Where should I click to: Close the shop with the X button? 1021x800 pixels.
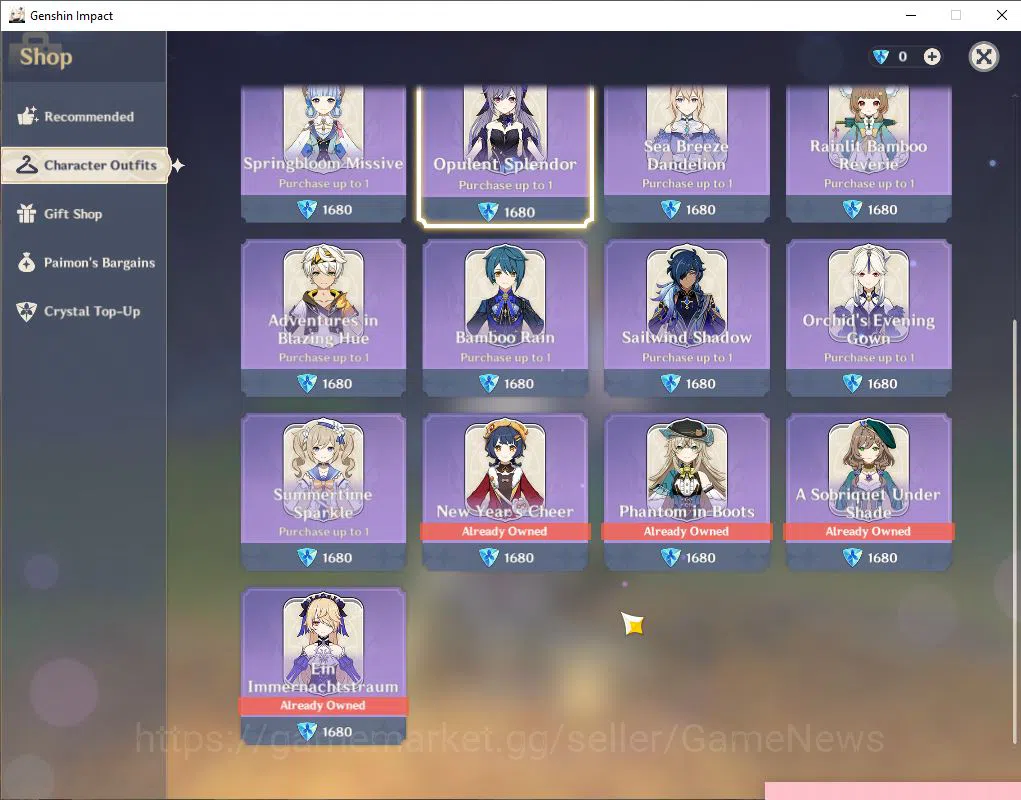point(984,57)
